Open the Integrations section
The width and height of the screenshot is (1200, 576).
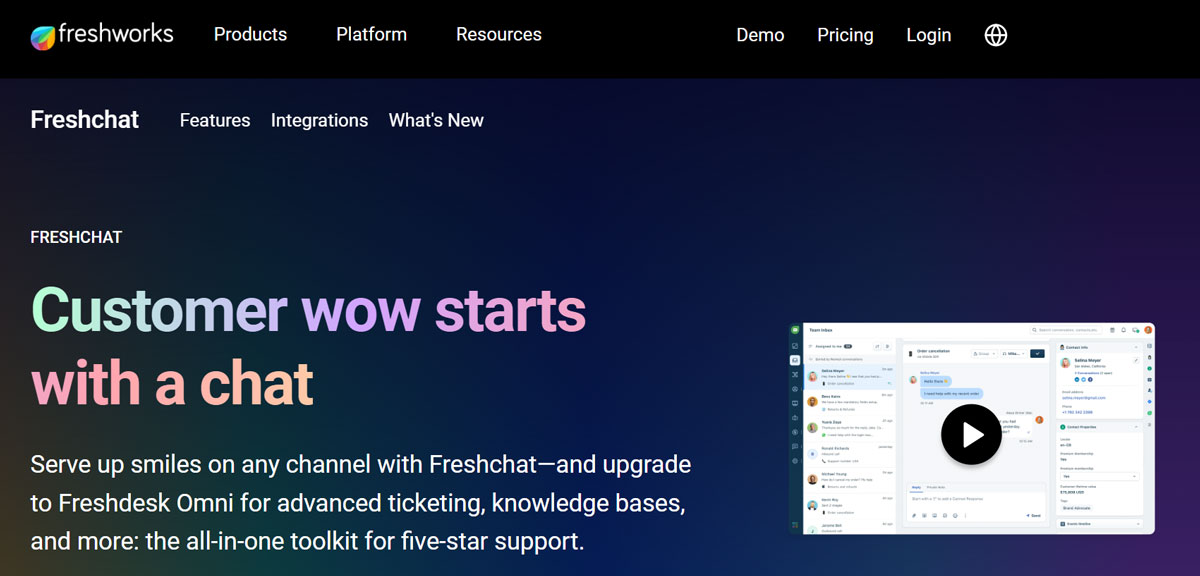pyautogui.click(x=319, y=120)
